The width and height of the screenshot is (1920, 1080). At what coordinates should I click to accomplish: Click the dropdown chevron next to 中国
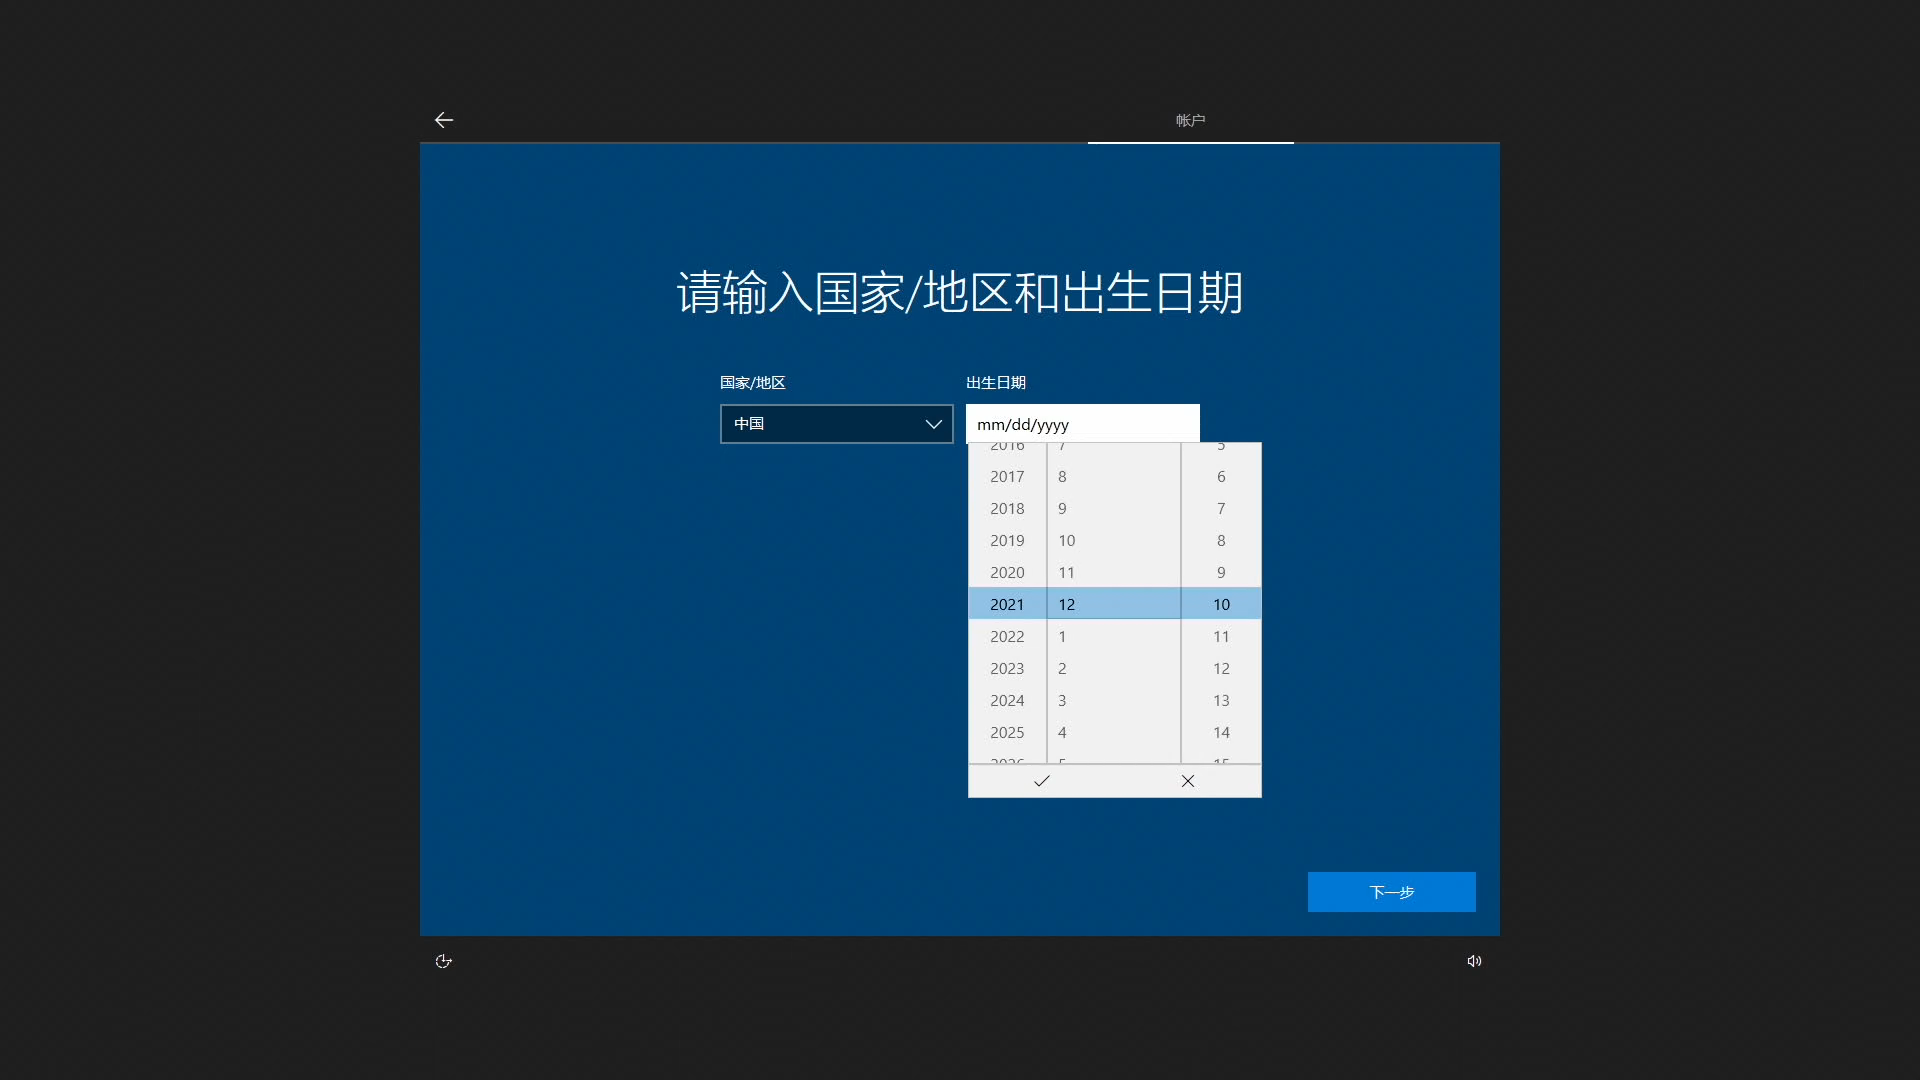click(933, 424)
